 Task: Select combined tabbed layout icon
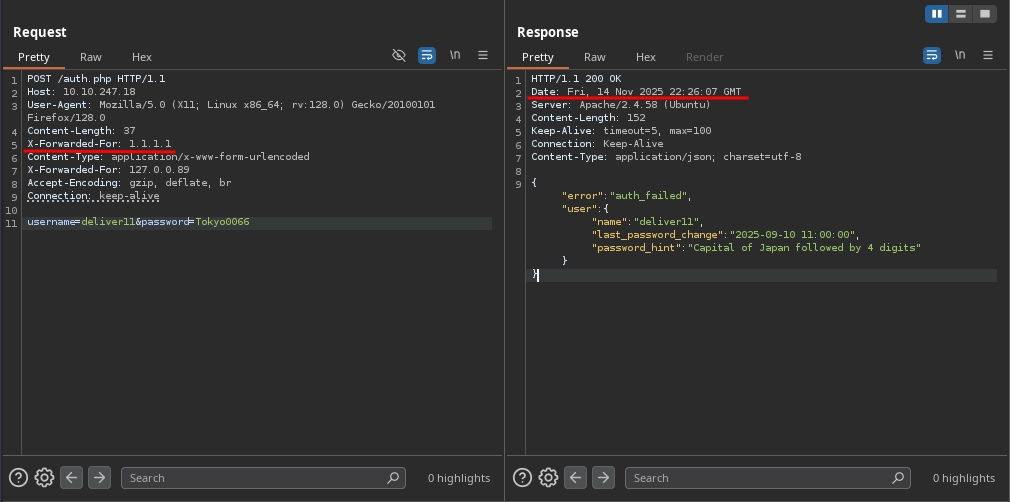(985, 14)
